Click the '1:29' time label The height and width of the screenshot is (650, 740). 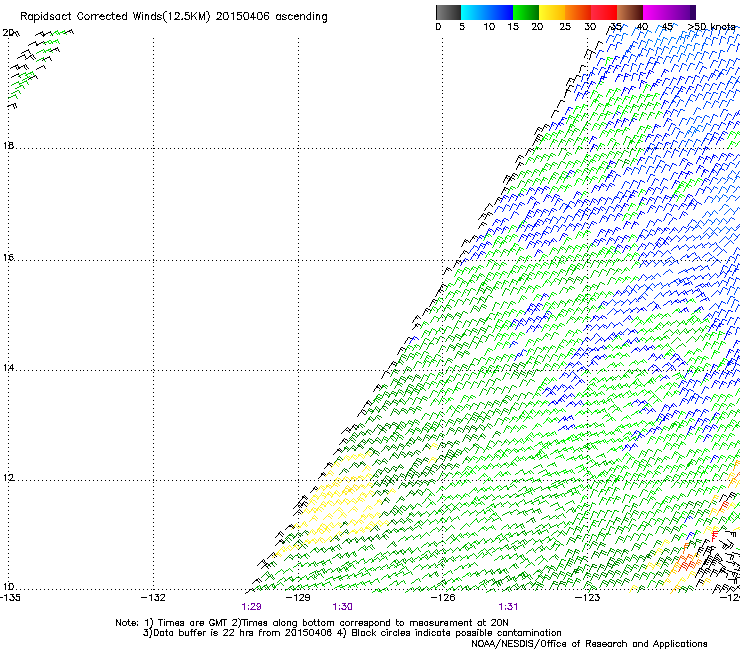tap(251, 607)
